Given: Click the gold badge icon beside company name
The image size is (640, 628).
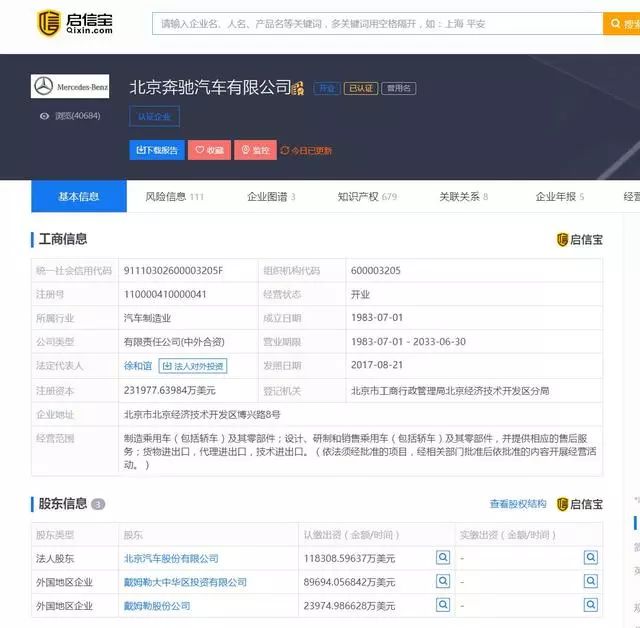Looking at the screenshot, I should coord(298,88).
